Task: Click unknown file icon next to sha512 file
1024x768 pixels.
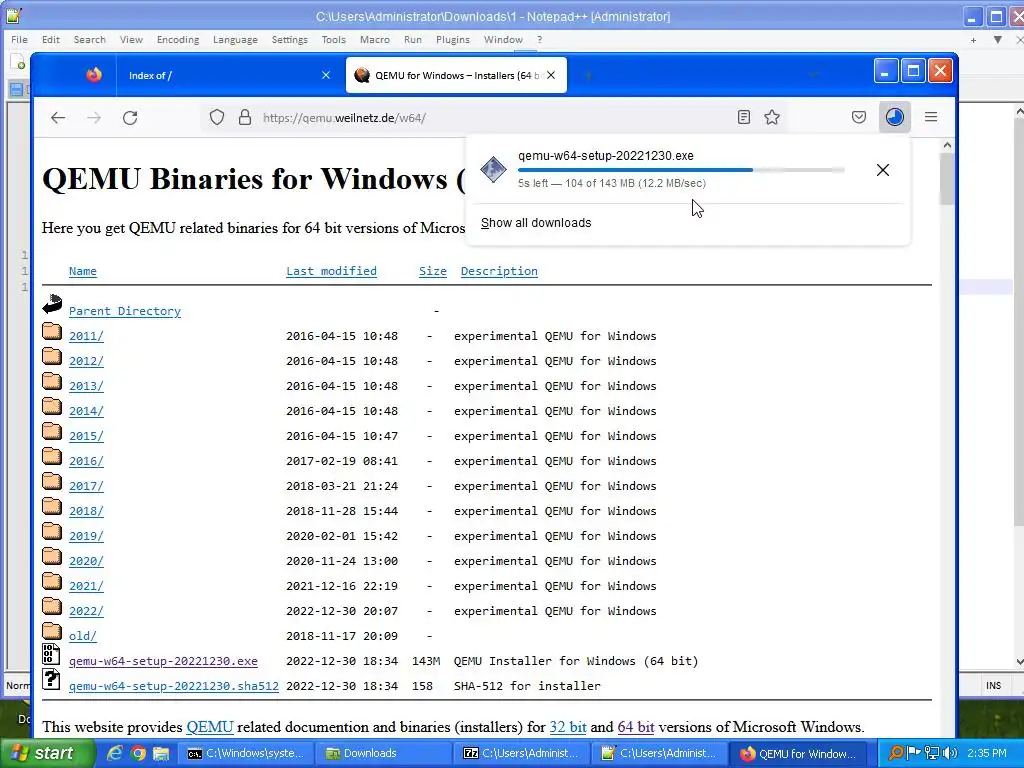Action: coord(51,679)
